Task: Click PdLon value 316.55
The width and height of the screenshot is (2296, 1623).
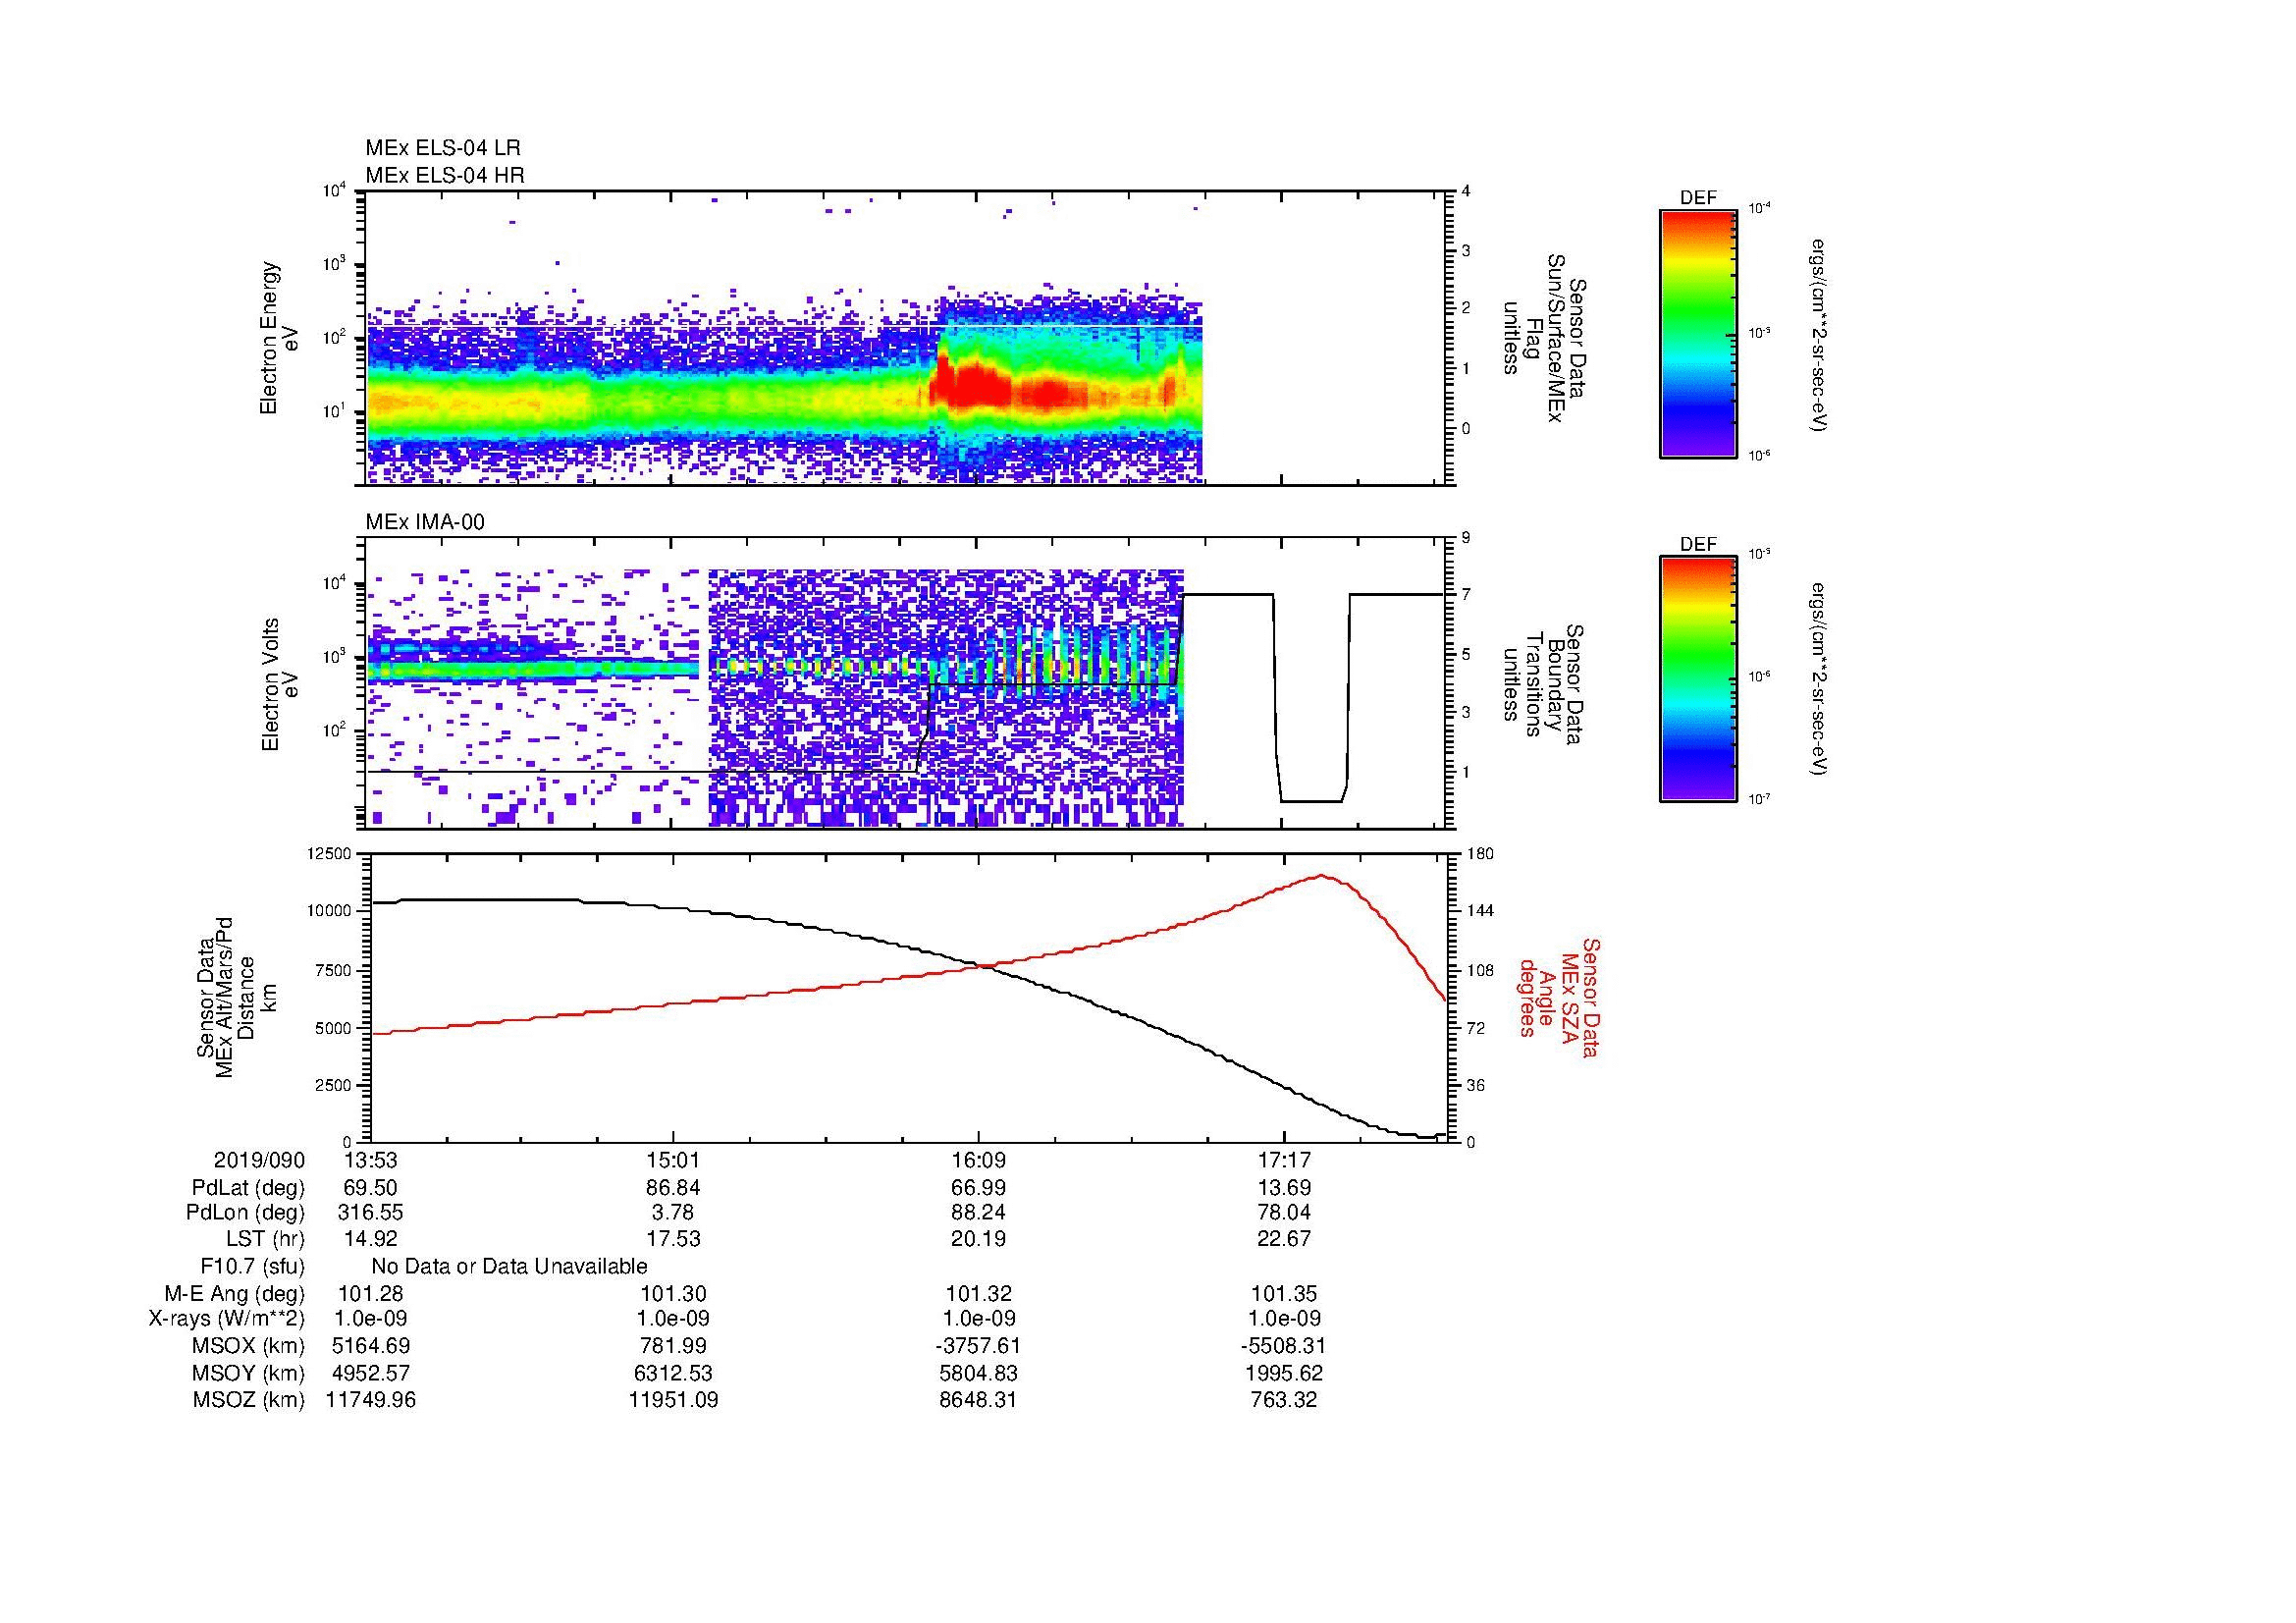Action: (371, 1212)
